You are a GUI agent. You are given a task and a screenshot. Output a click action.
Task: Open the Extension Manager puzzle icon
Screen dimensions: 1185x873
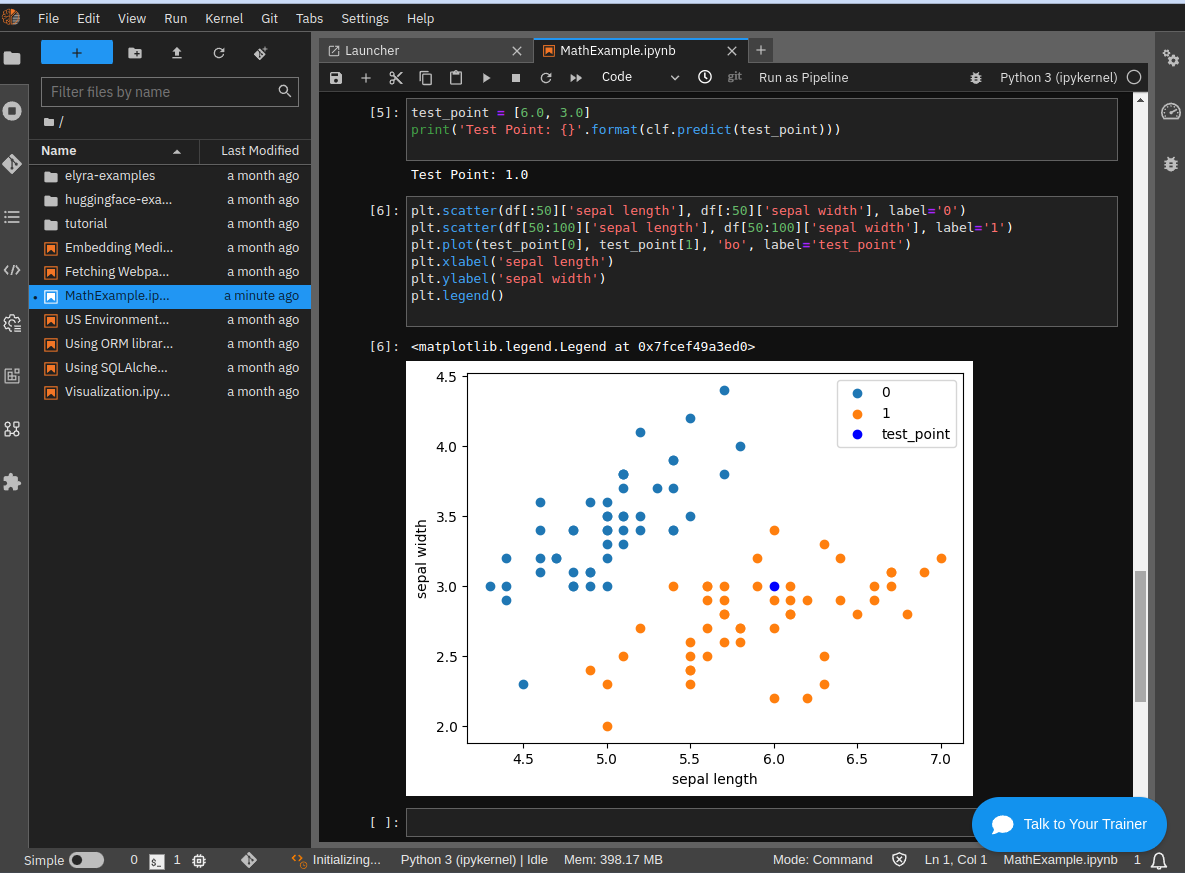pos(12,482)
